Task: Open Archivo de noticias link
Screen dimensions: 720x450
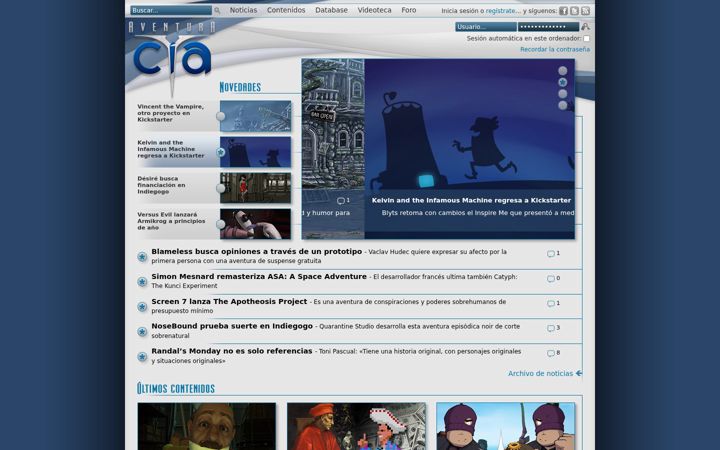Action: (540, 373)
